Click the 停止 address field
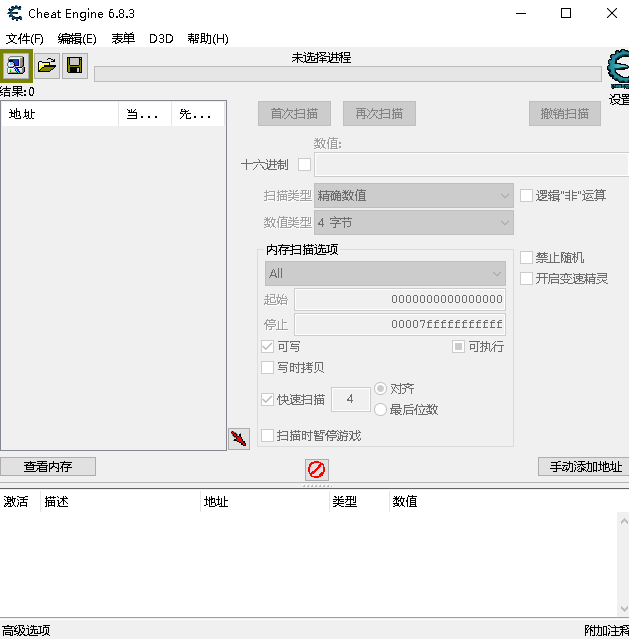Screen dimensions: 629x639 400,324
